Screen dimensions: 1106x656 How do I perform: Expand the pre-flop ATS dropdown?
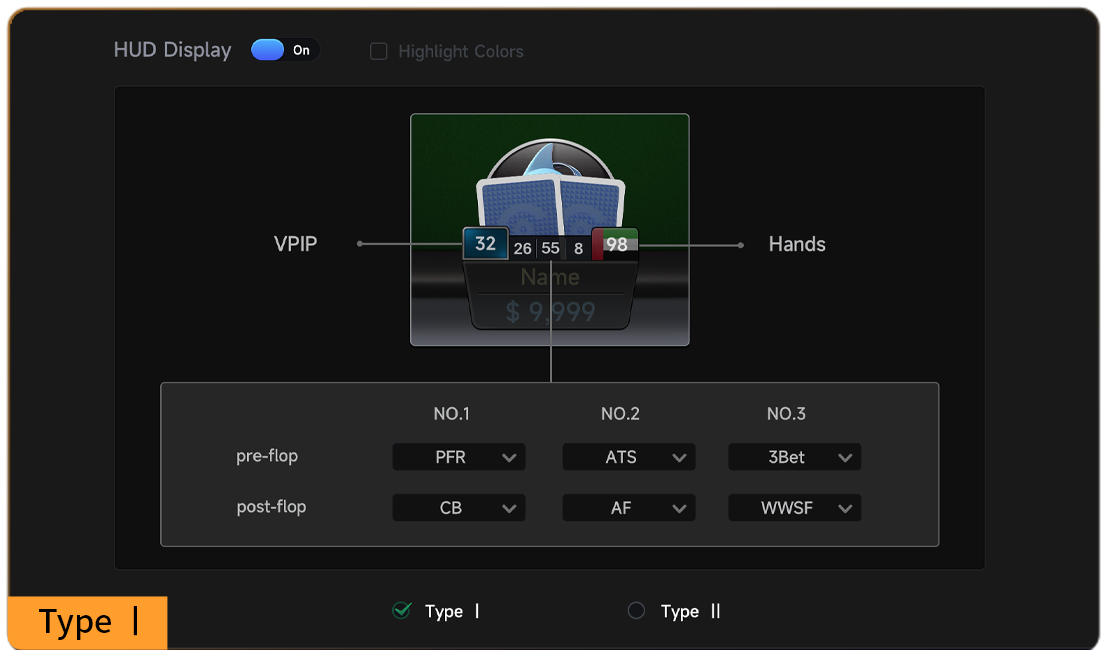tap(628, 457)
